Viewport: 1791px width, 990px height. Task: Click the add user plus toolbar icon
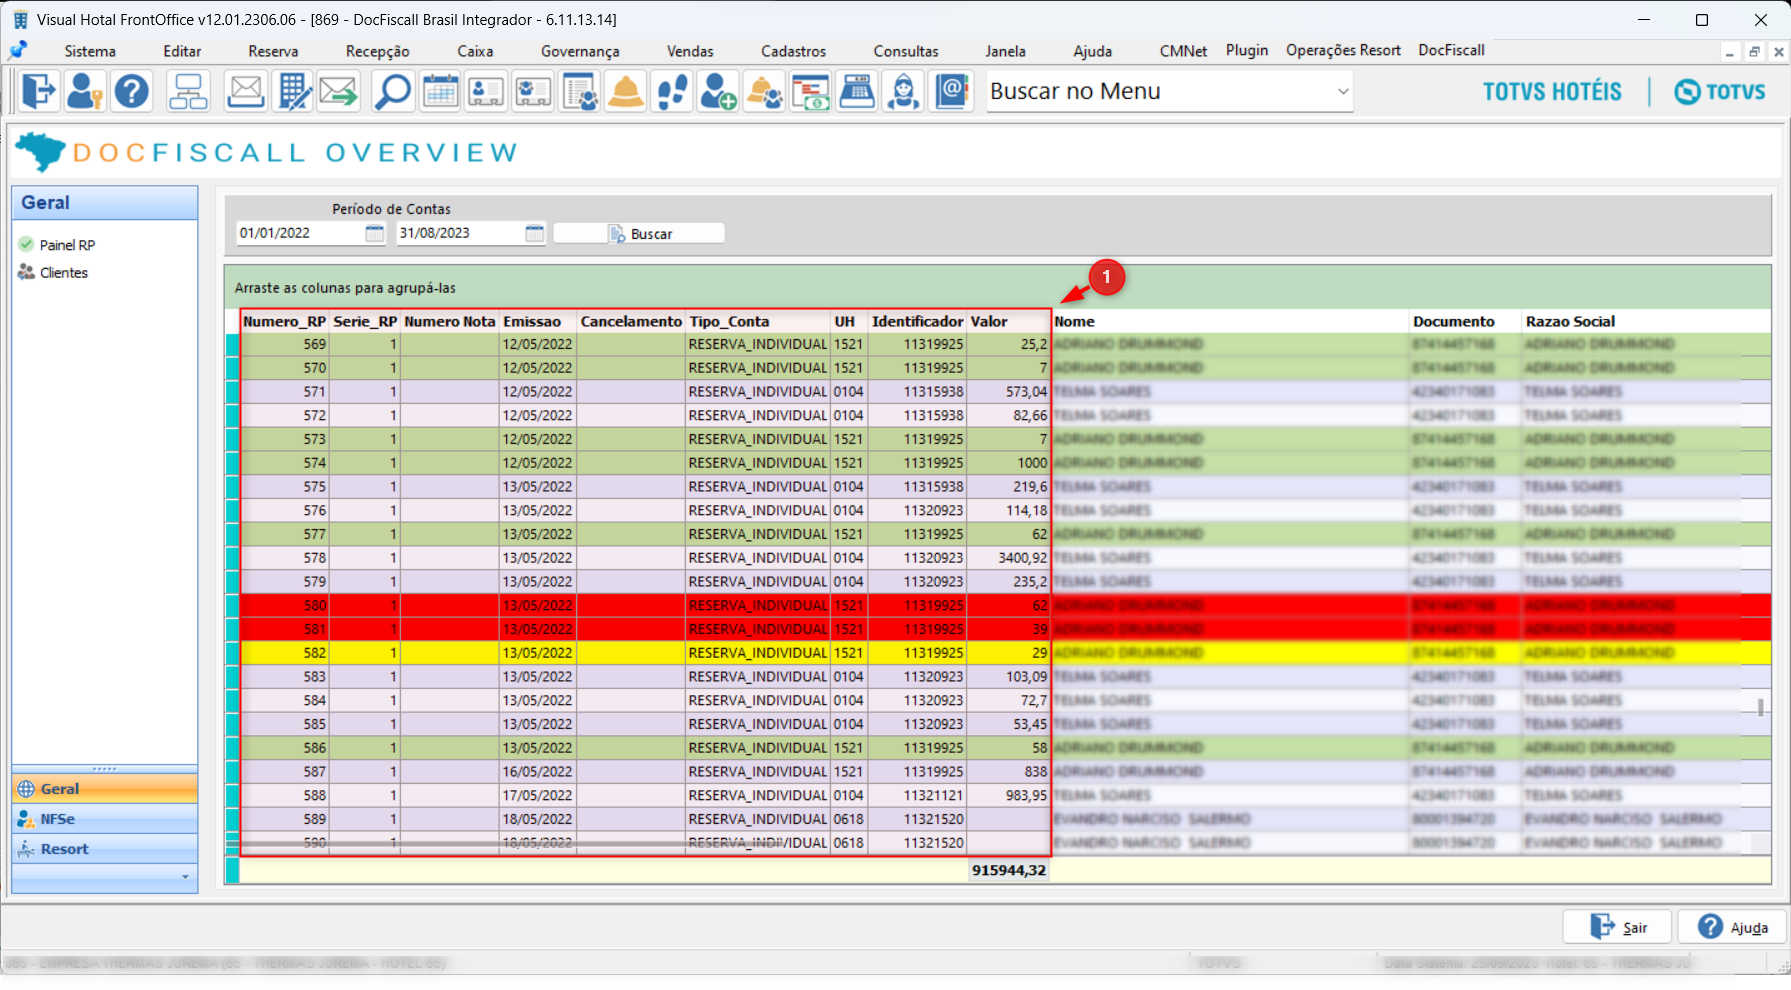[x=718, y=91]
